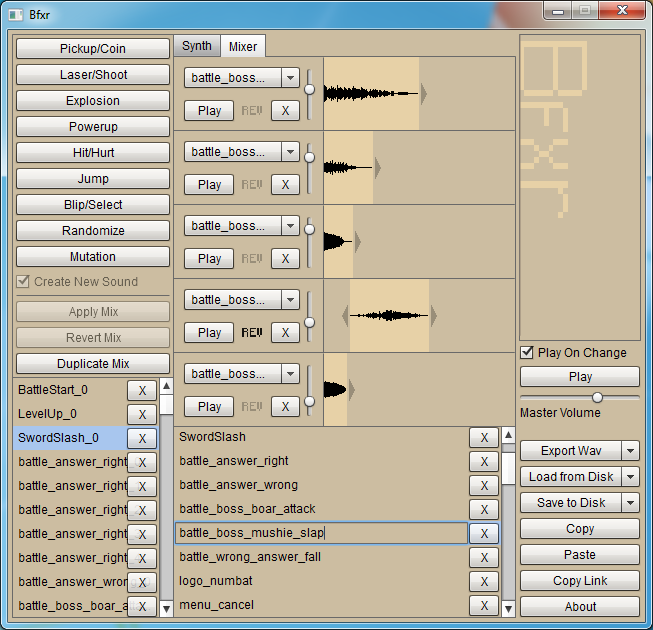Toggle reverse (REV) on third mixer track
Screen dimensions: 653x630
[x=252, y=259]
